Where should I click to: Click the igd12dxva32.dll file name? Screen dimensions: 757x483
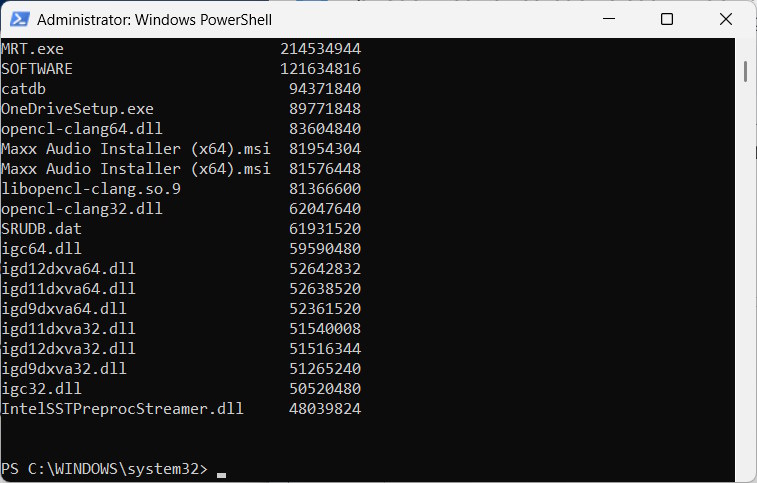68,349
